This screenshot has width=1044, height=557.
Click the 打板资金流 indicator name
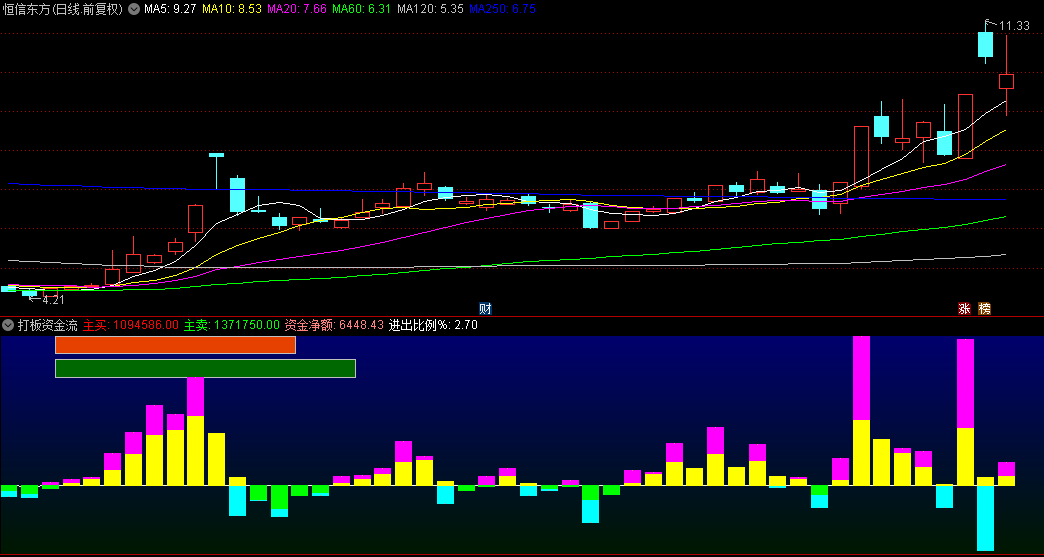(47, 325)
